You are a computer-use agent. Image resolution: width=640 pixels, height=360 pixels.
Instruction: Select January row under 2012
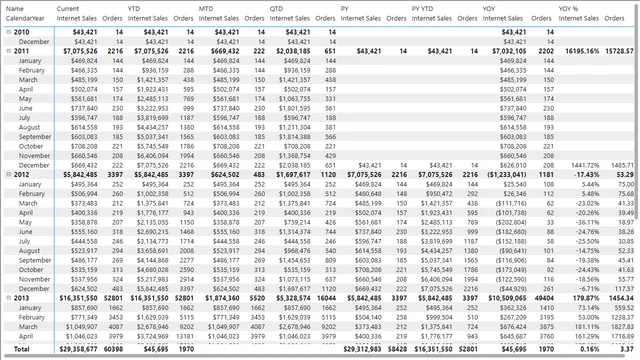[30, 184]
